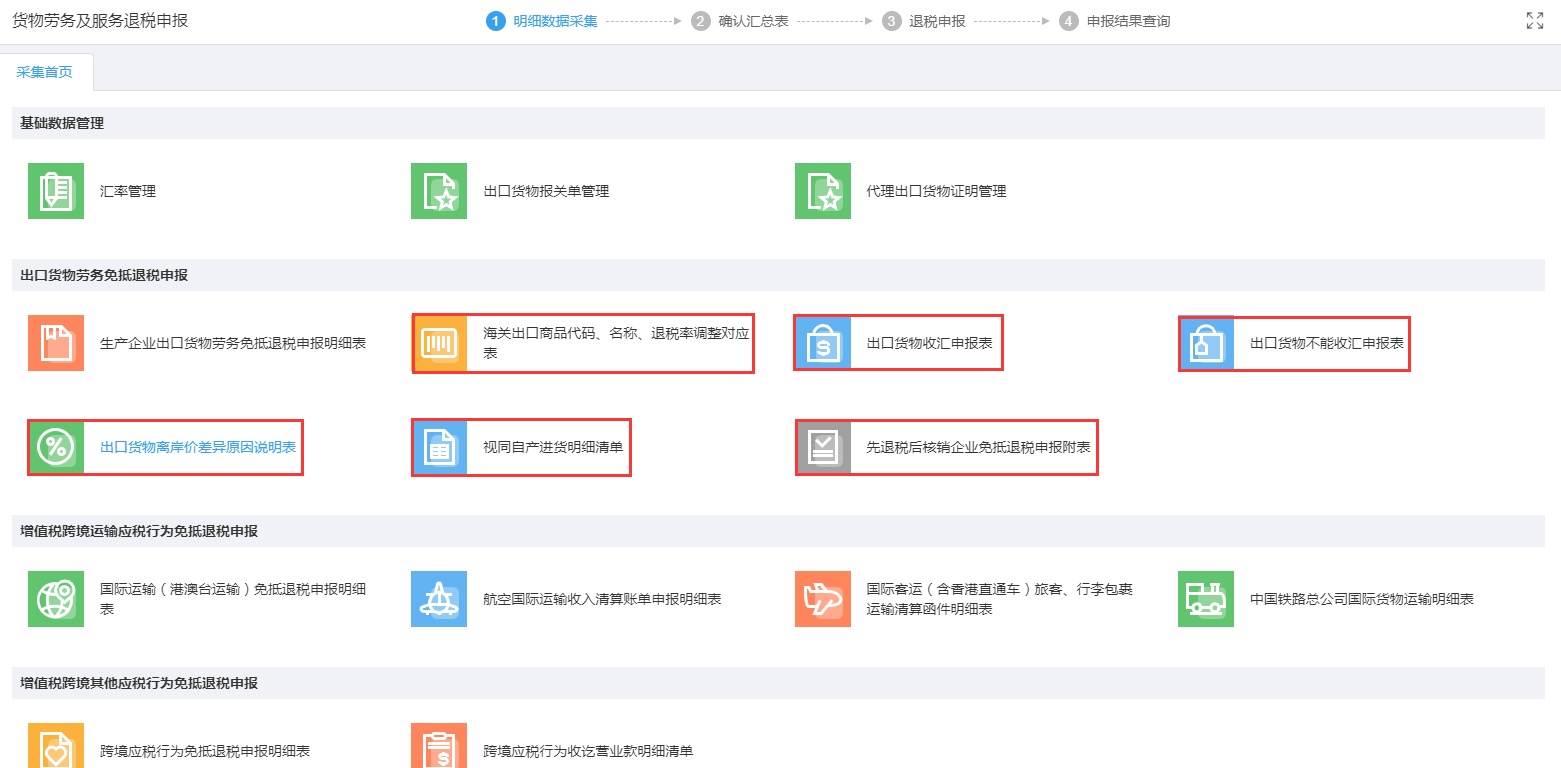The width and height of the screenshot is (1561, 768).
Task: Go to step 2 确认汇总表
Action: coord(740,21)
